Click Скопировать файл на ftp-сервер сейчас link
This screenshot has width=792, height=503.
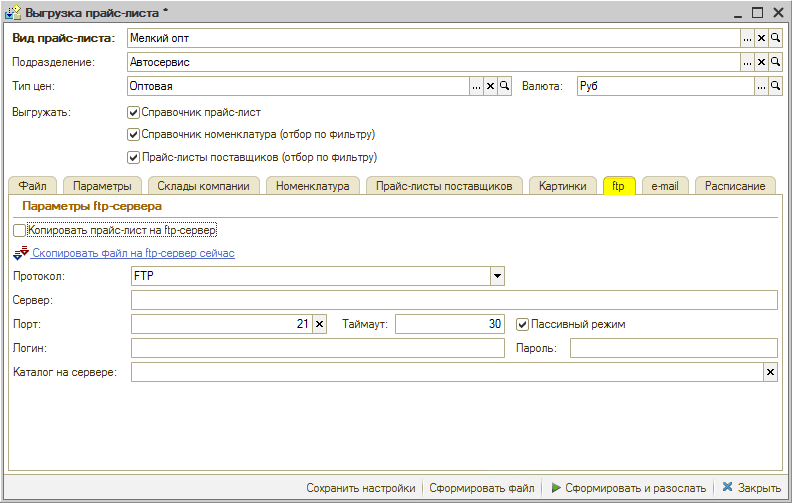click(x=133, y=254)
